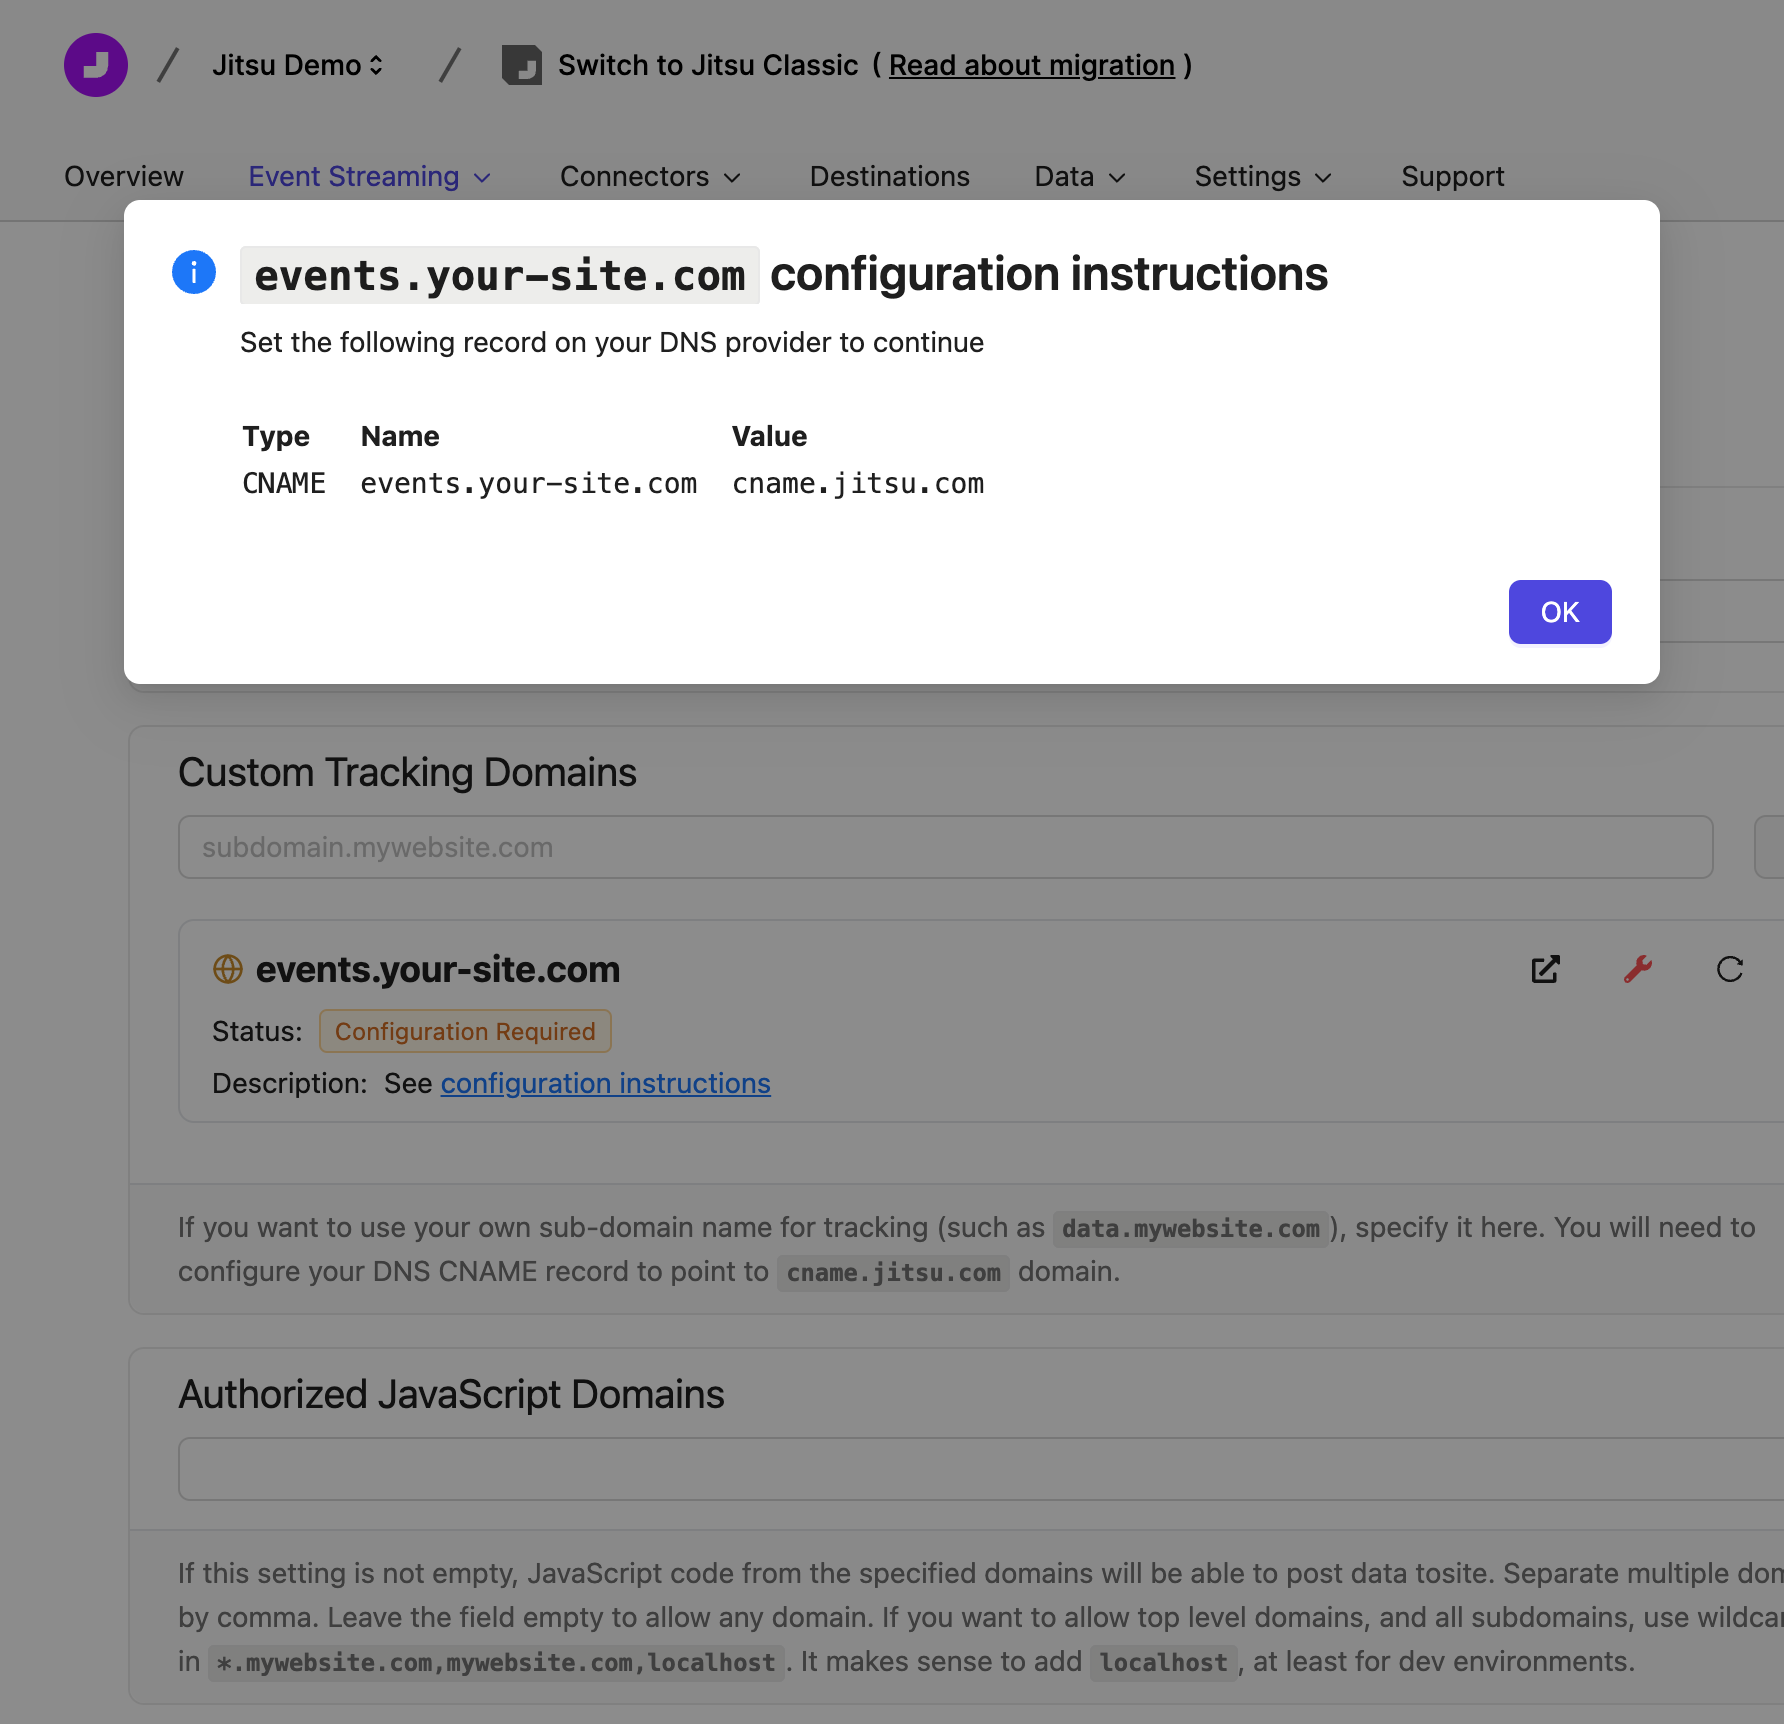The image size is (1784, 1724).
Task: Select the cname.jitsu.com value in dialog
Action: tap(858, 484)
